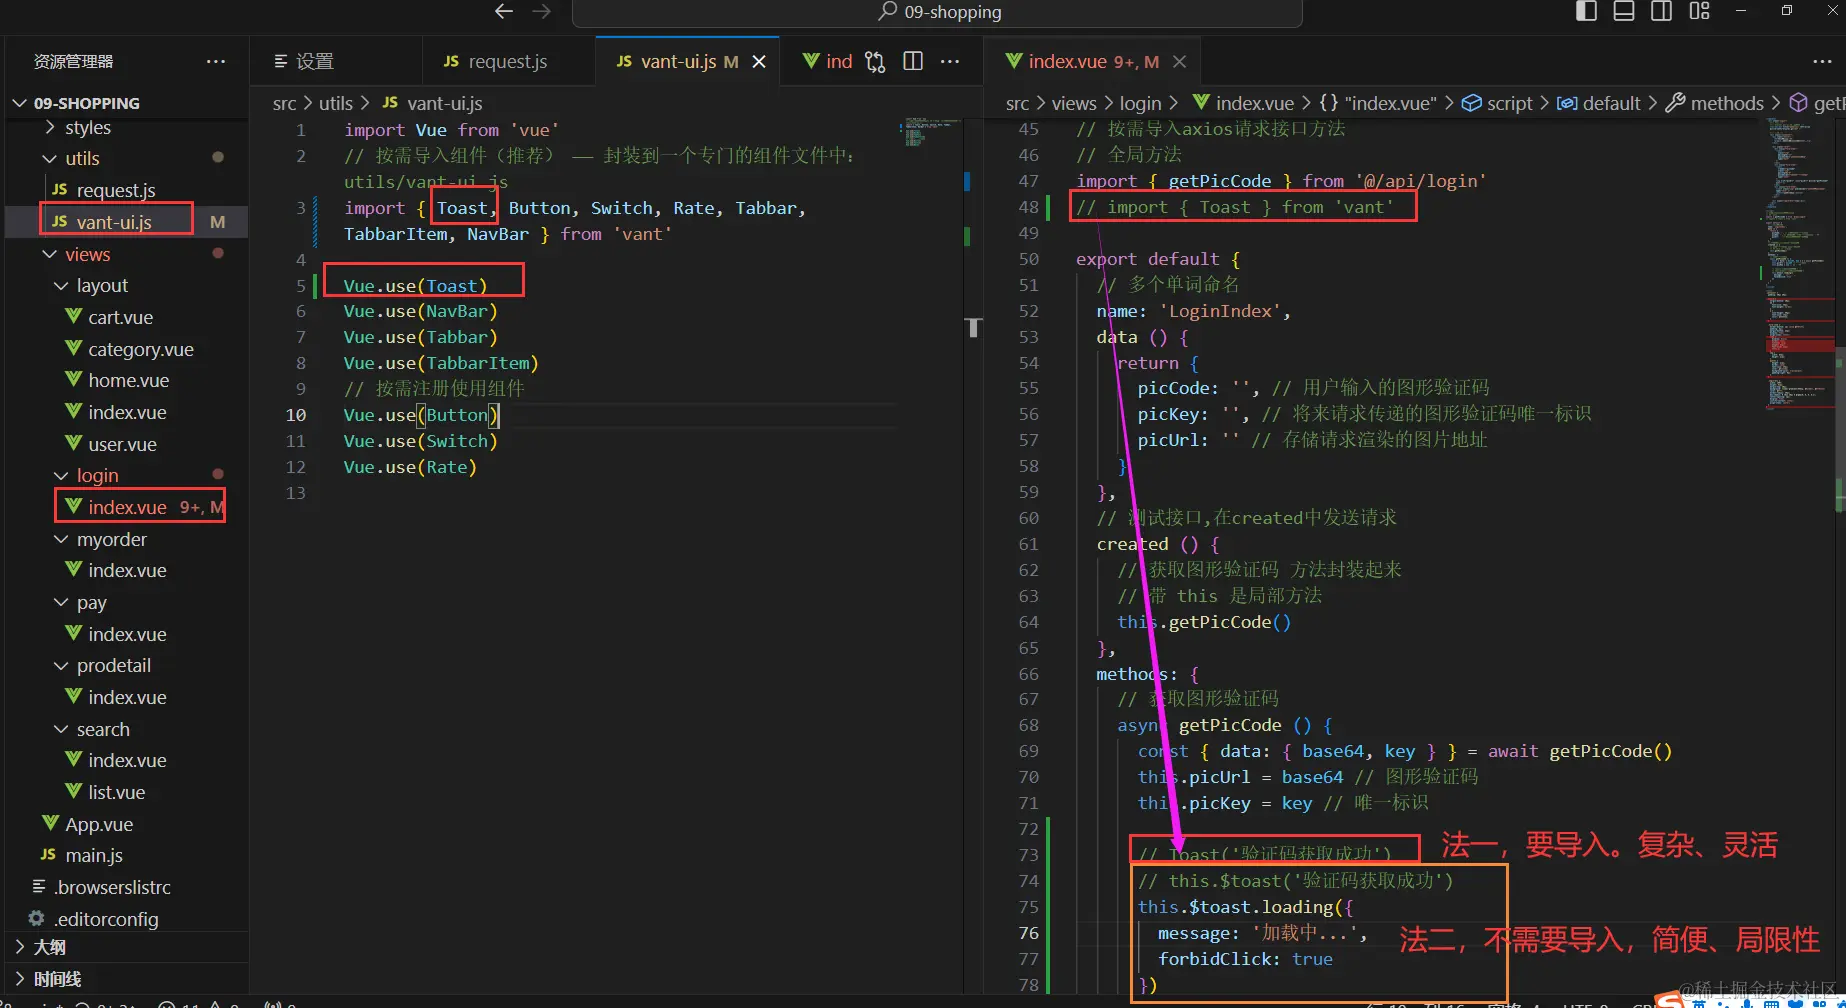Click 'Vue.use(Switch)' on line 11

tap(420, 441)
